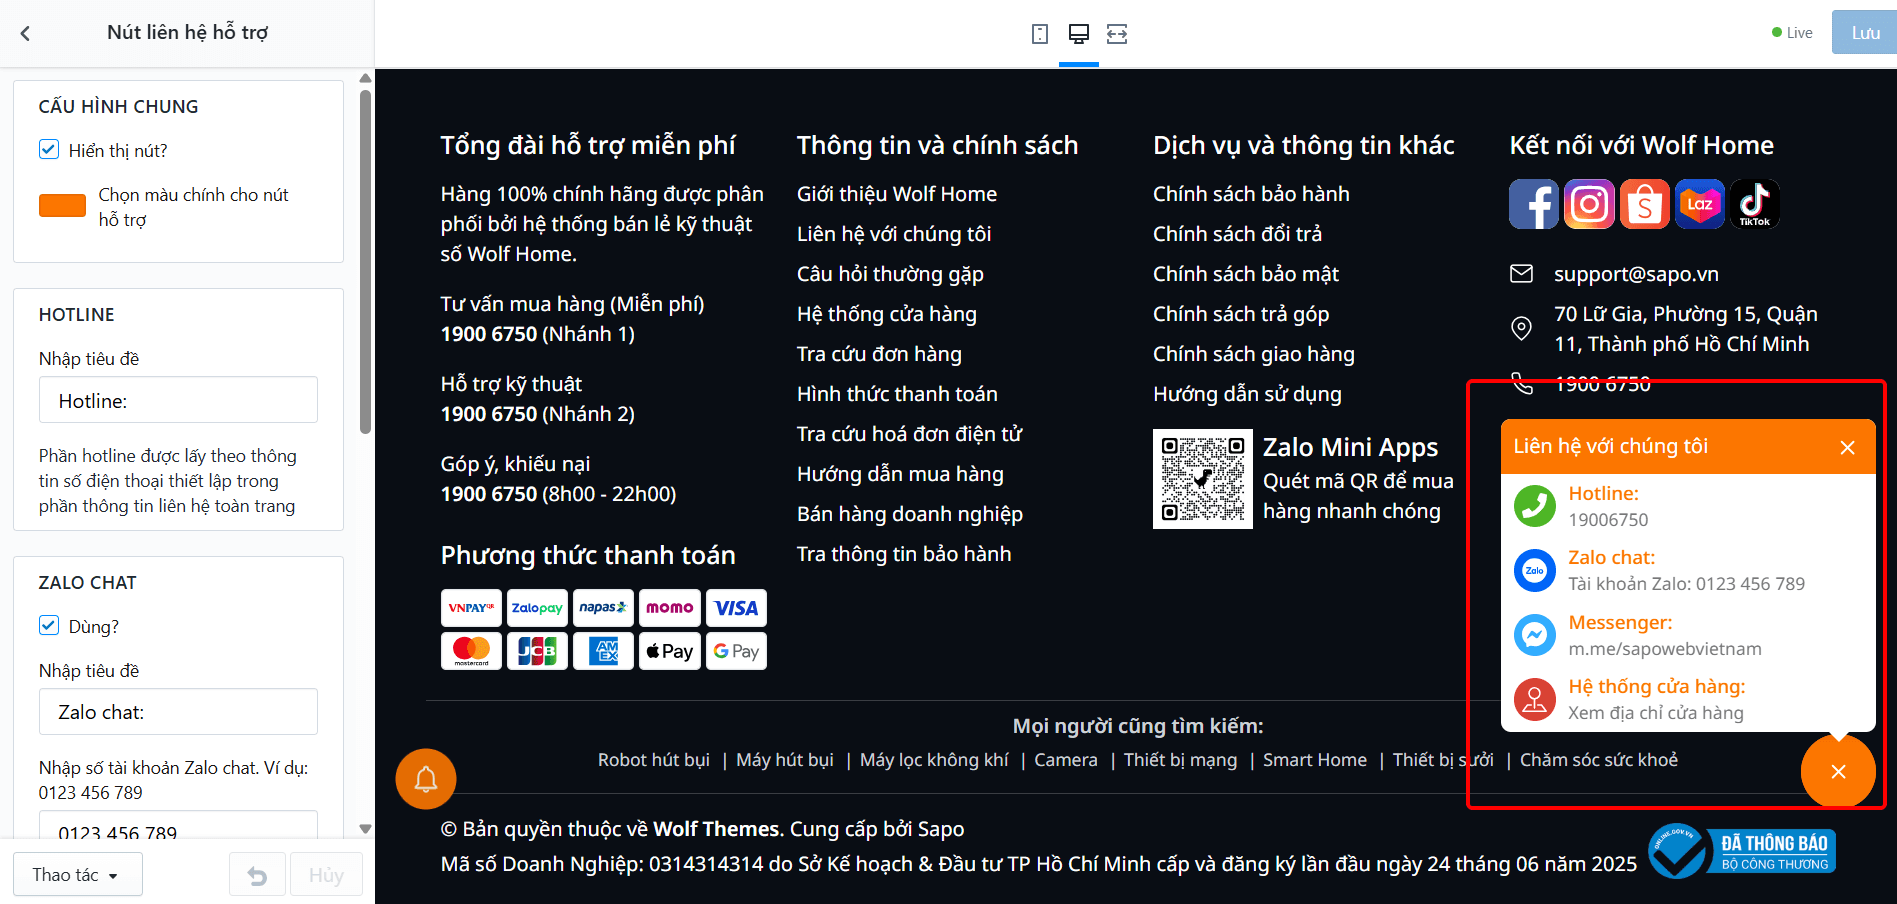
Task: Open 'Hình thức thanh toán' link
Action: (x=897, y=394)
